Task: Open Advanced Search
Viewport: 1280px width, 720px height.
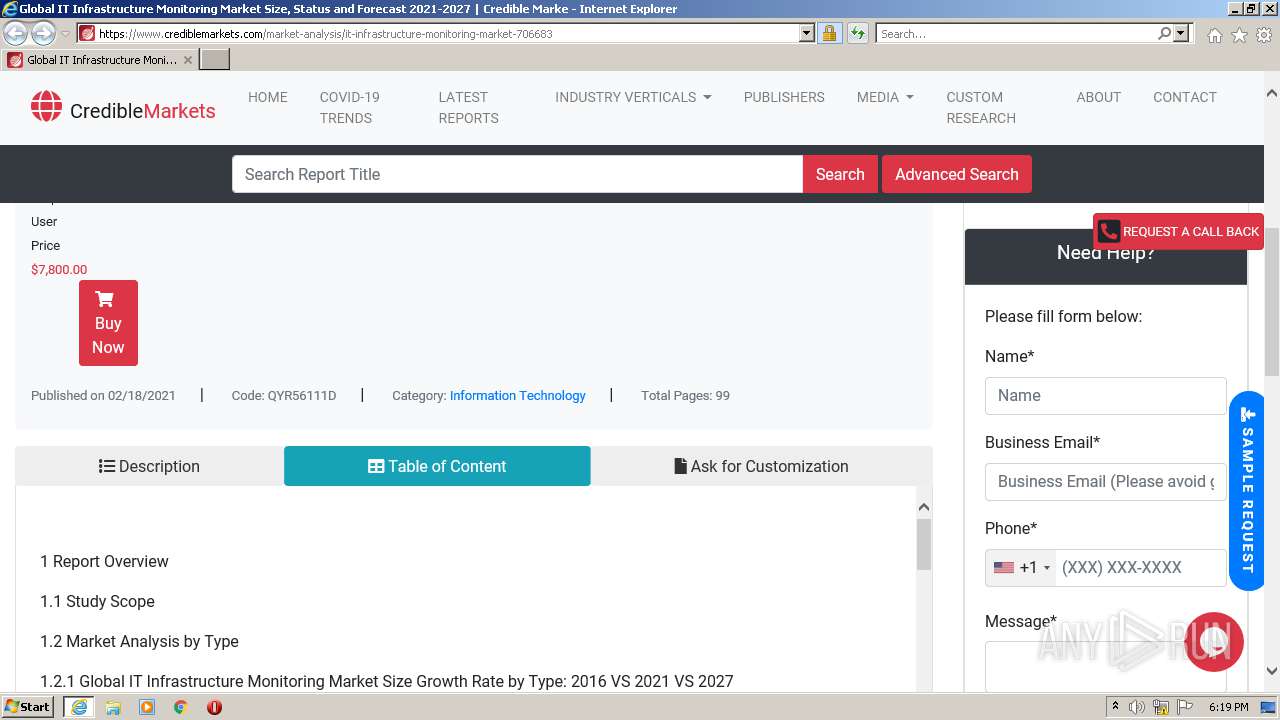Action: pyautogui.click(x=957, y=174)
